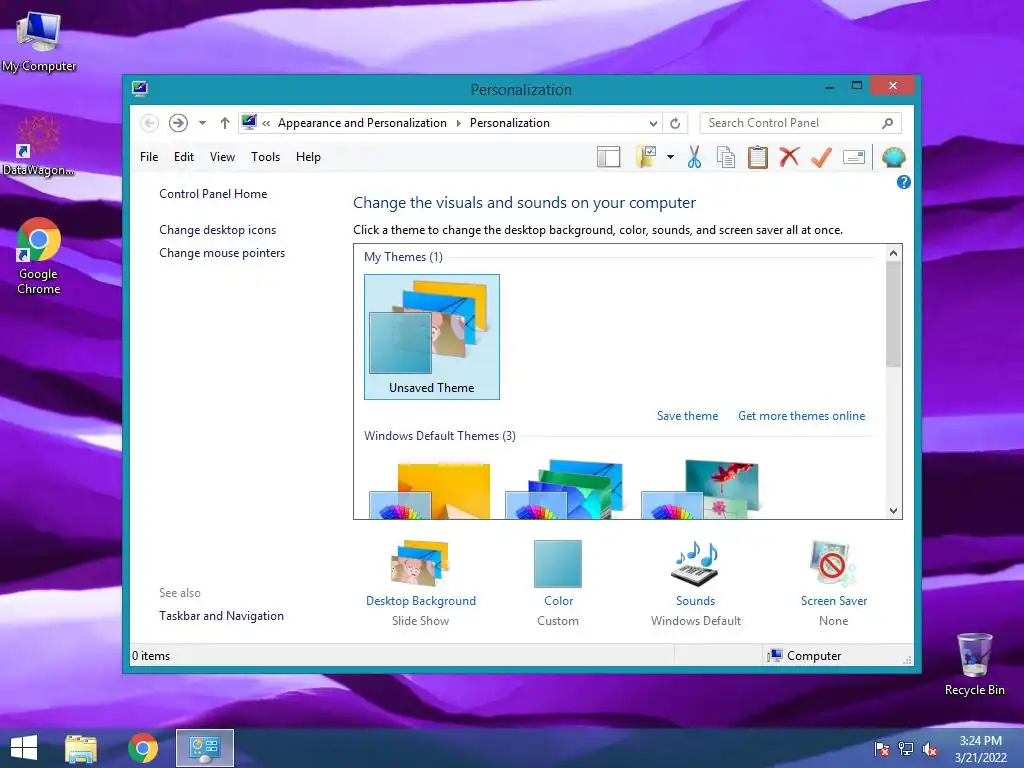
Task: Click the search magnifier icon
Action: click(888, 123)
